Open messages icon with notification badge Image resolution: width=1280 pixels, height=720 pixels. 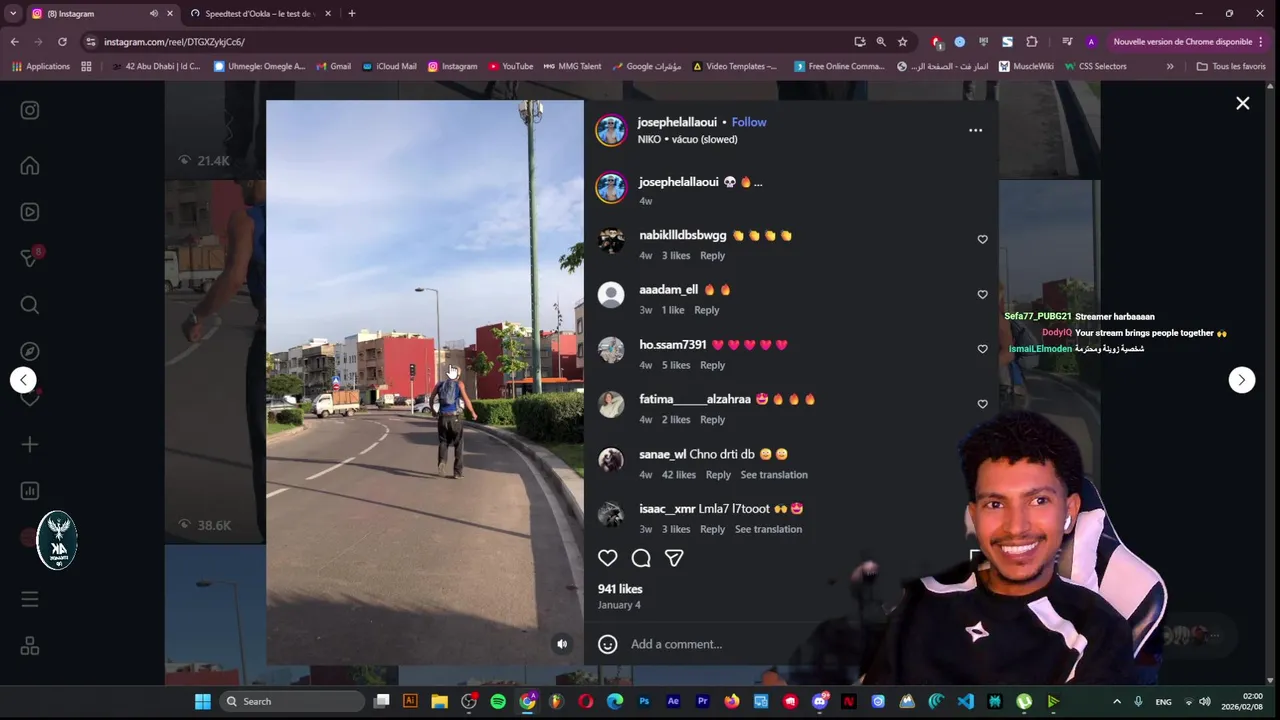click(x=30, y=258)
